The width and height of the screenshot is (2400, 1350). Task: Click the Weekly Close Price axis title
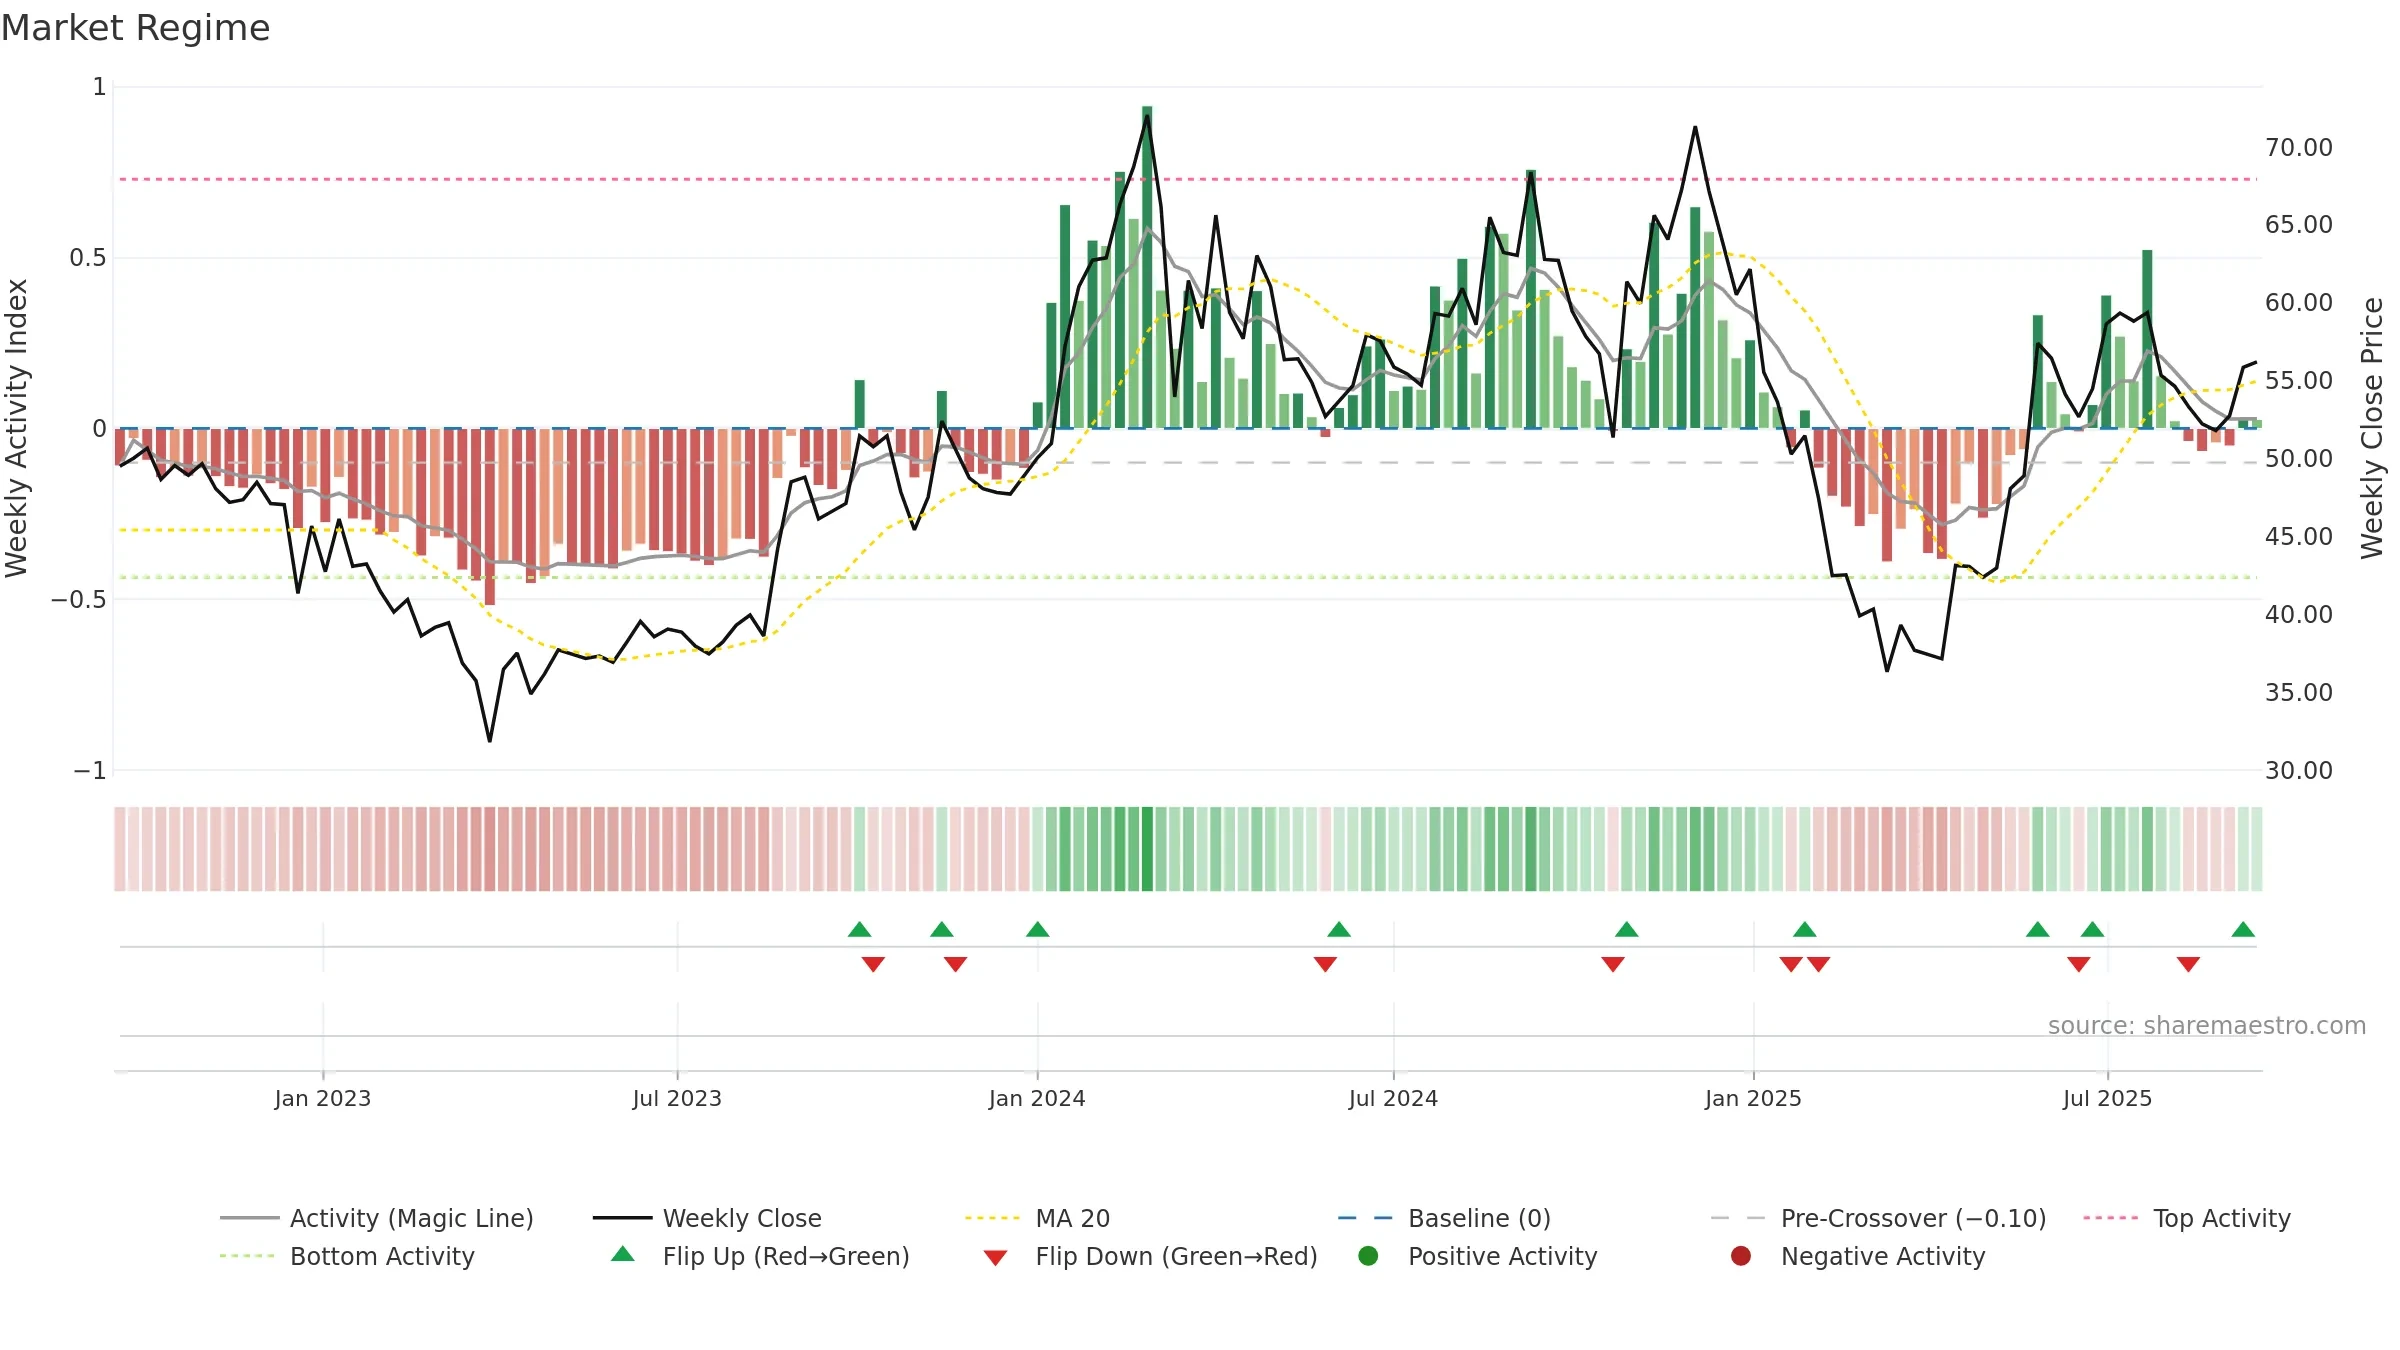(2373, 428)
